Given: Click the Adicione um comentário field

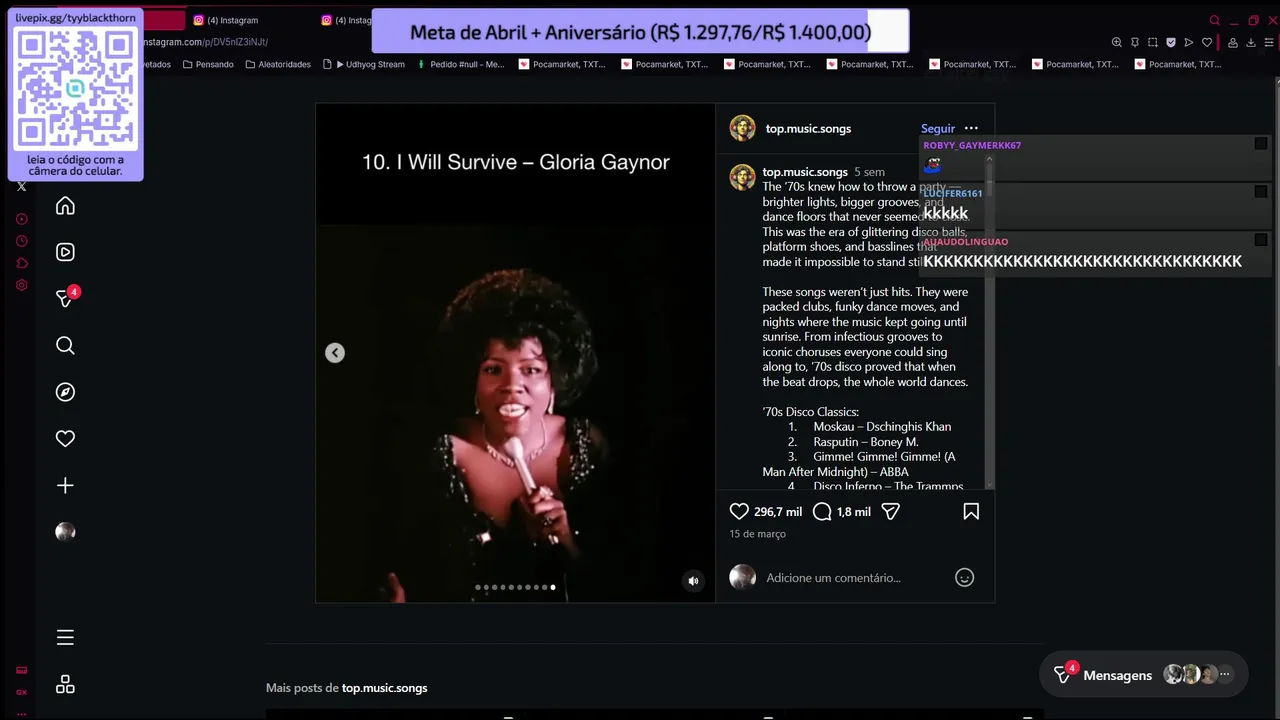Looking at the screenshot, I should pyautogui.click(x=833, y=577).
